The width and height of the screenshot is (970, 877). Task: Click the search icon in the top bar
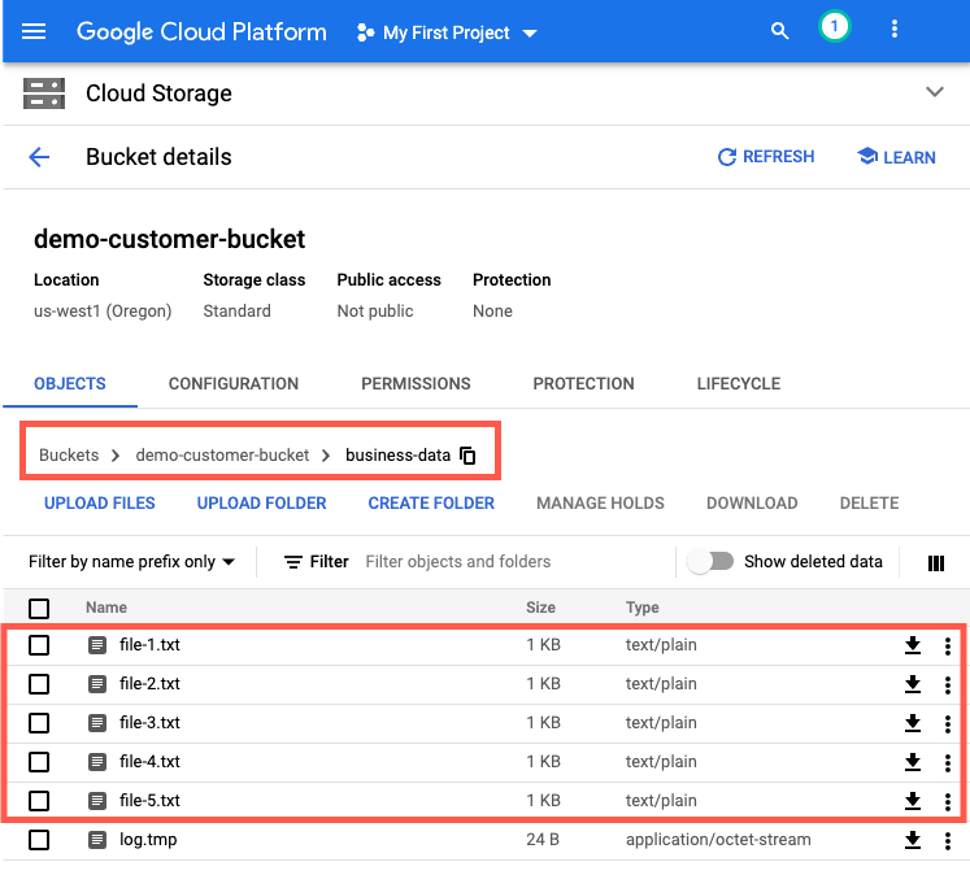pos(779,31)
